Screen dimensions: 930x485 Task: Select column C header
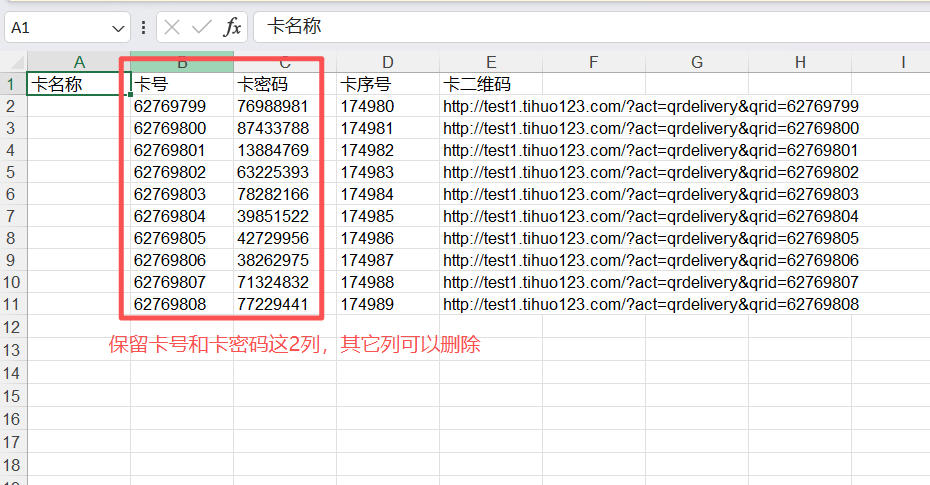click(x=284, y=62)
